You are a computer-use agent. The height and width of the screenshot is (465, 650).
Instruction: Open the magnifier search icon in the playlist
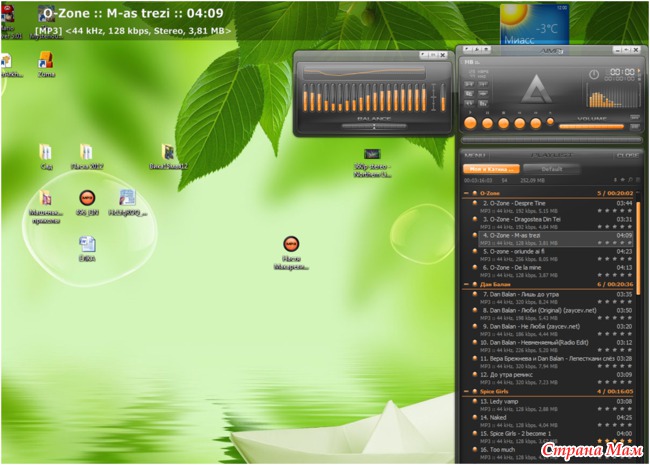(x=630, y=180)
